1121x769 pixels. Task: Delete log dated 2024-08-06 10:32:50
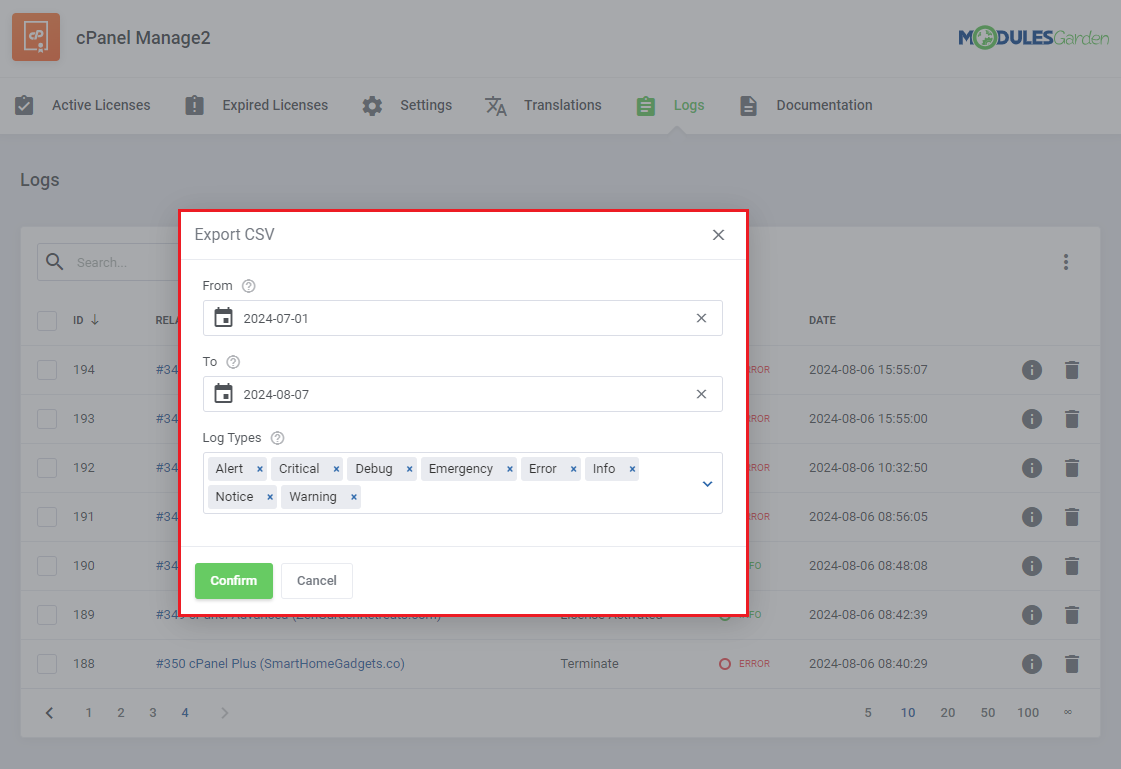pyautogui.click(x=1072, y=468)
